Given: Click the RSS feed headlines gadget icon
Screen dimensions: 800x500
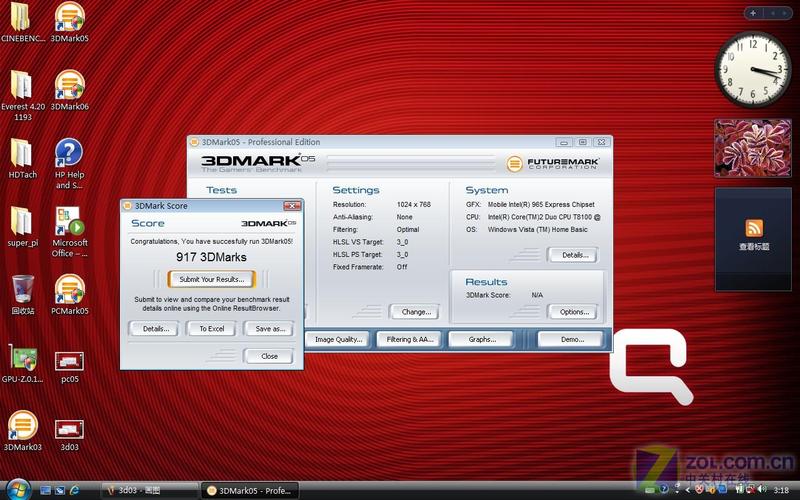Looking at the screenshot, I should 754,228.
